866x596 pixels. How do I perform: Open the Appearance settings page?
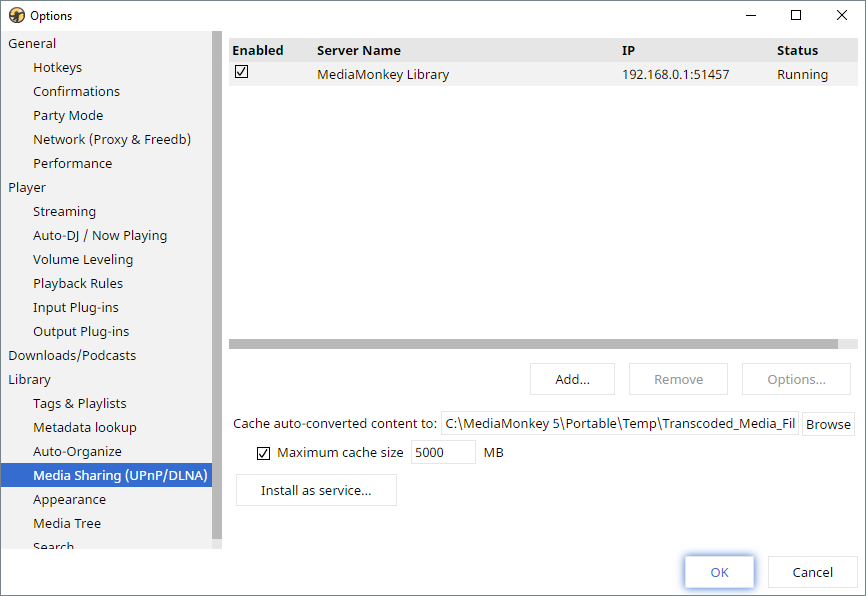(x=69, y=499)
